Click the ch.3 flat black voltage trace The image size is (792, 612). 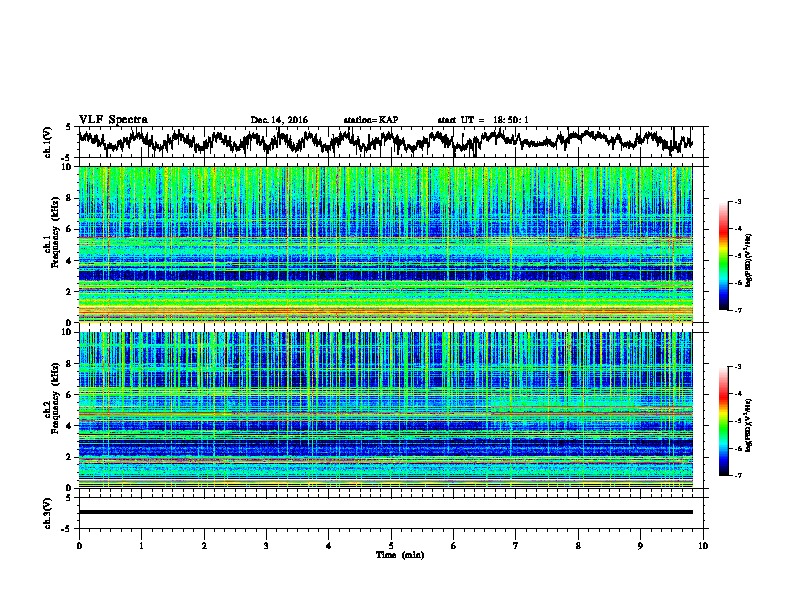pyautogui.click(x=385, y=512)
